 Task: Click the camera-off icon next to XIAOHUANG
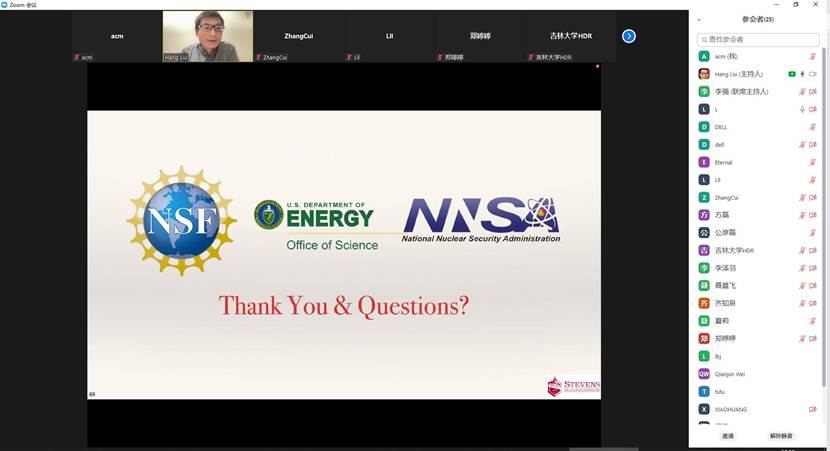tap(812, 409)
